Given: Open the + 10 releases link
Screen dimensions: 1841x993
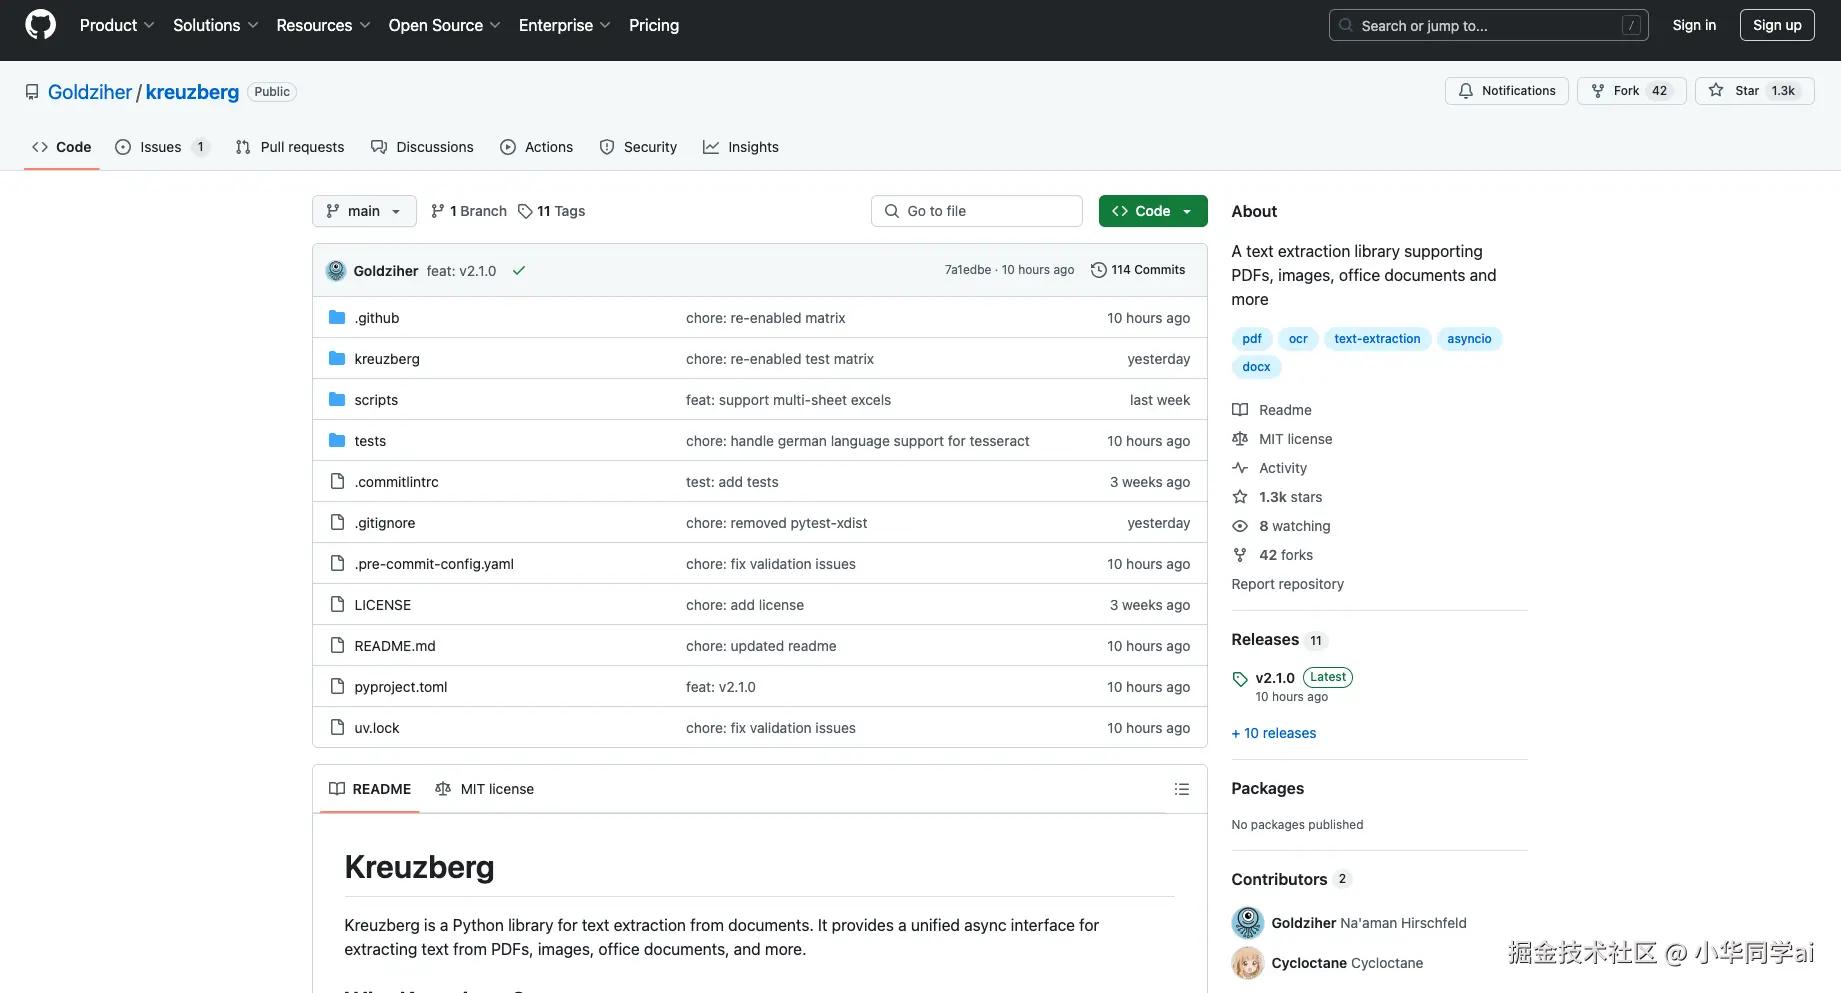Looking at the screenshot, I should (x=1274, y=733).
